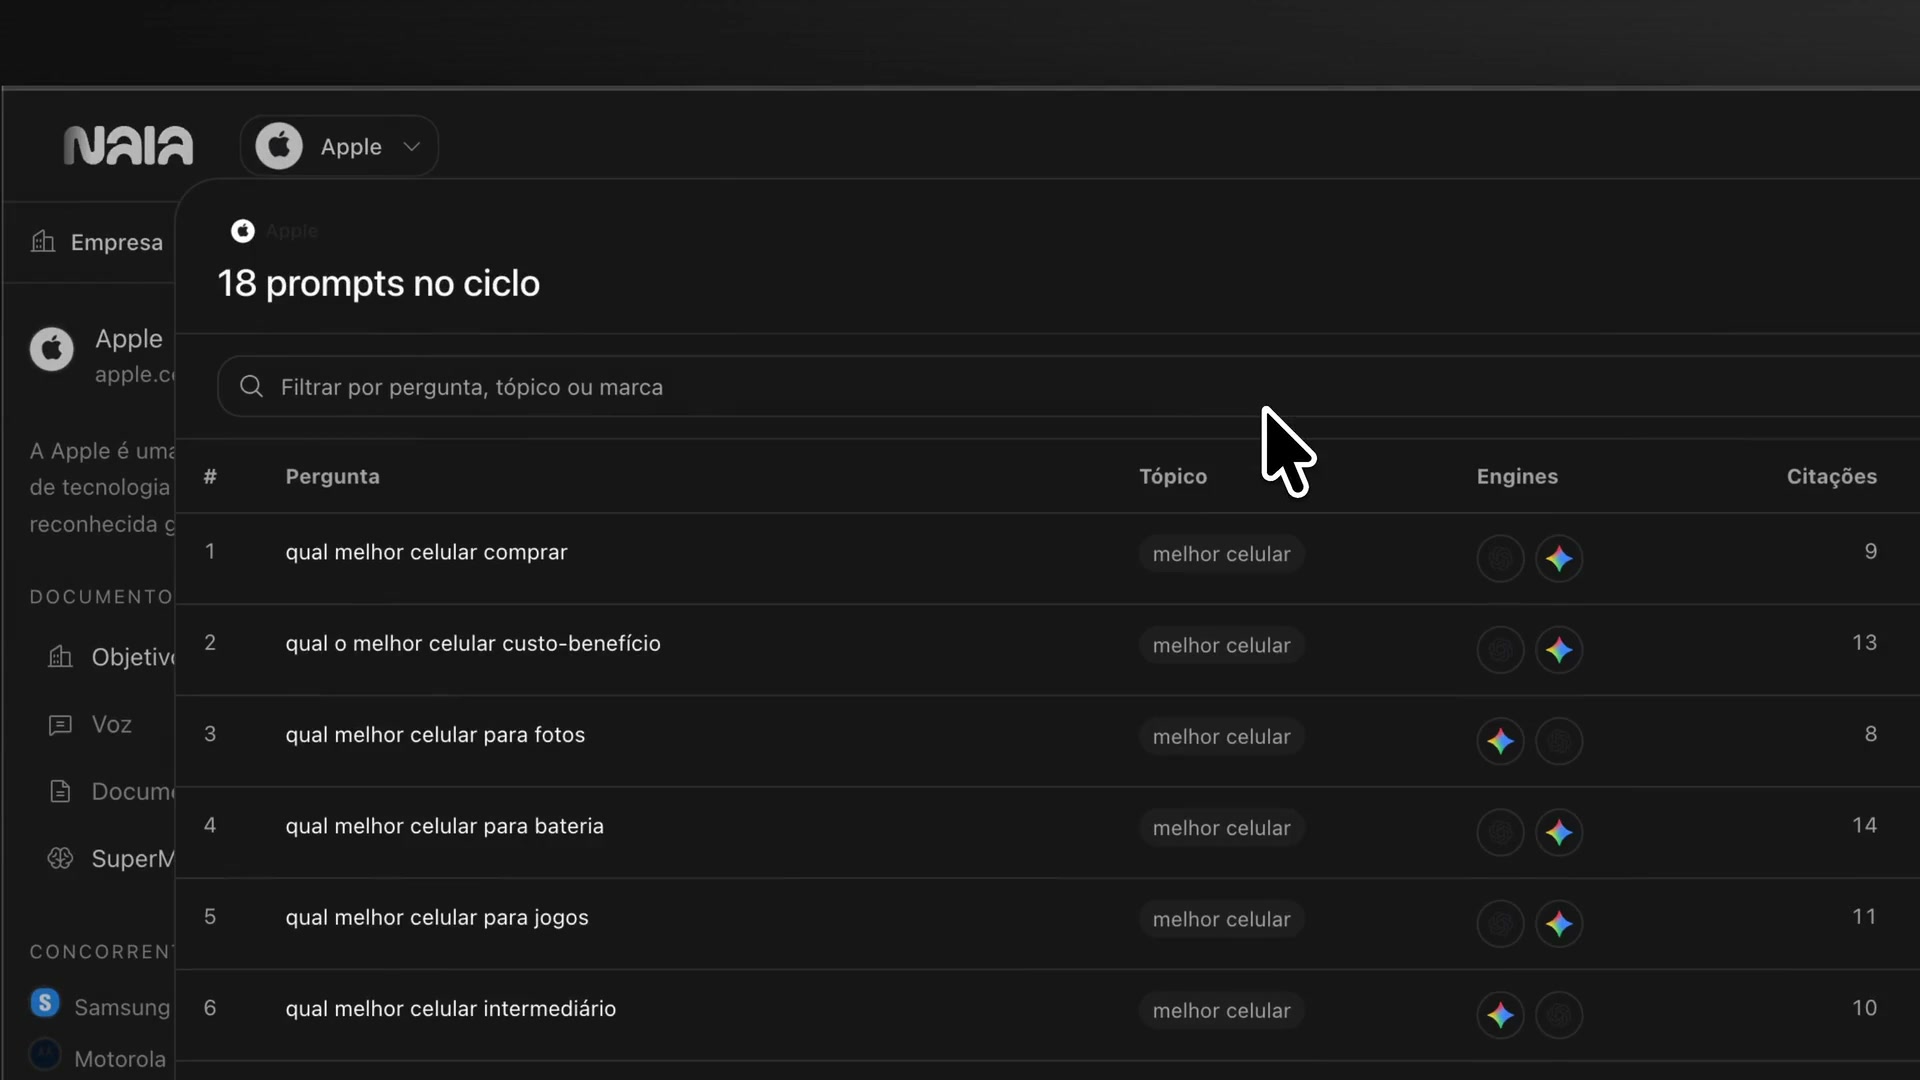Viewport: 1920px width, 1080px height.
Task: Click the ChatGPT engine icon for 'qual melhor celular comprar'
Action: (1500, 558)
